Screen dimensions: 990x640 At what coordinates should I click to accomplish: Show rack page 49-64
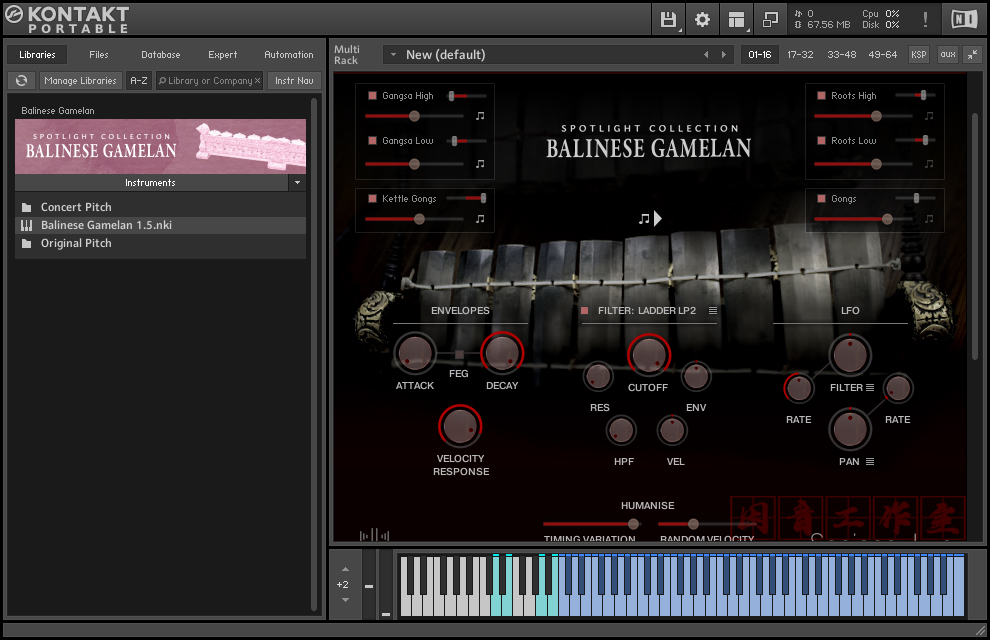click(882, 55)
